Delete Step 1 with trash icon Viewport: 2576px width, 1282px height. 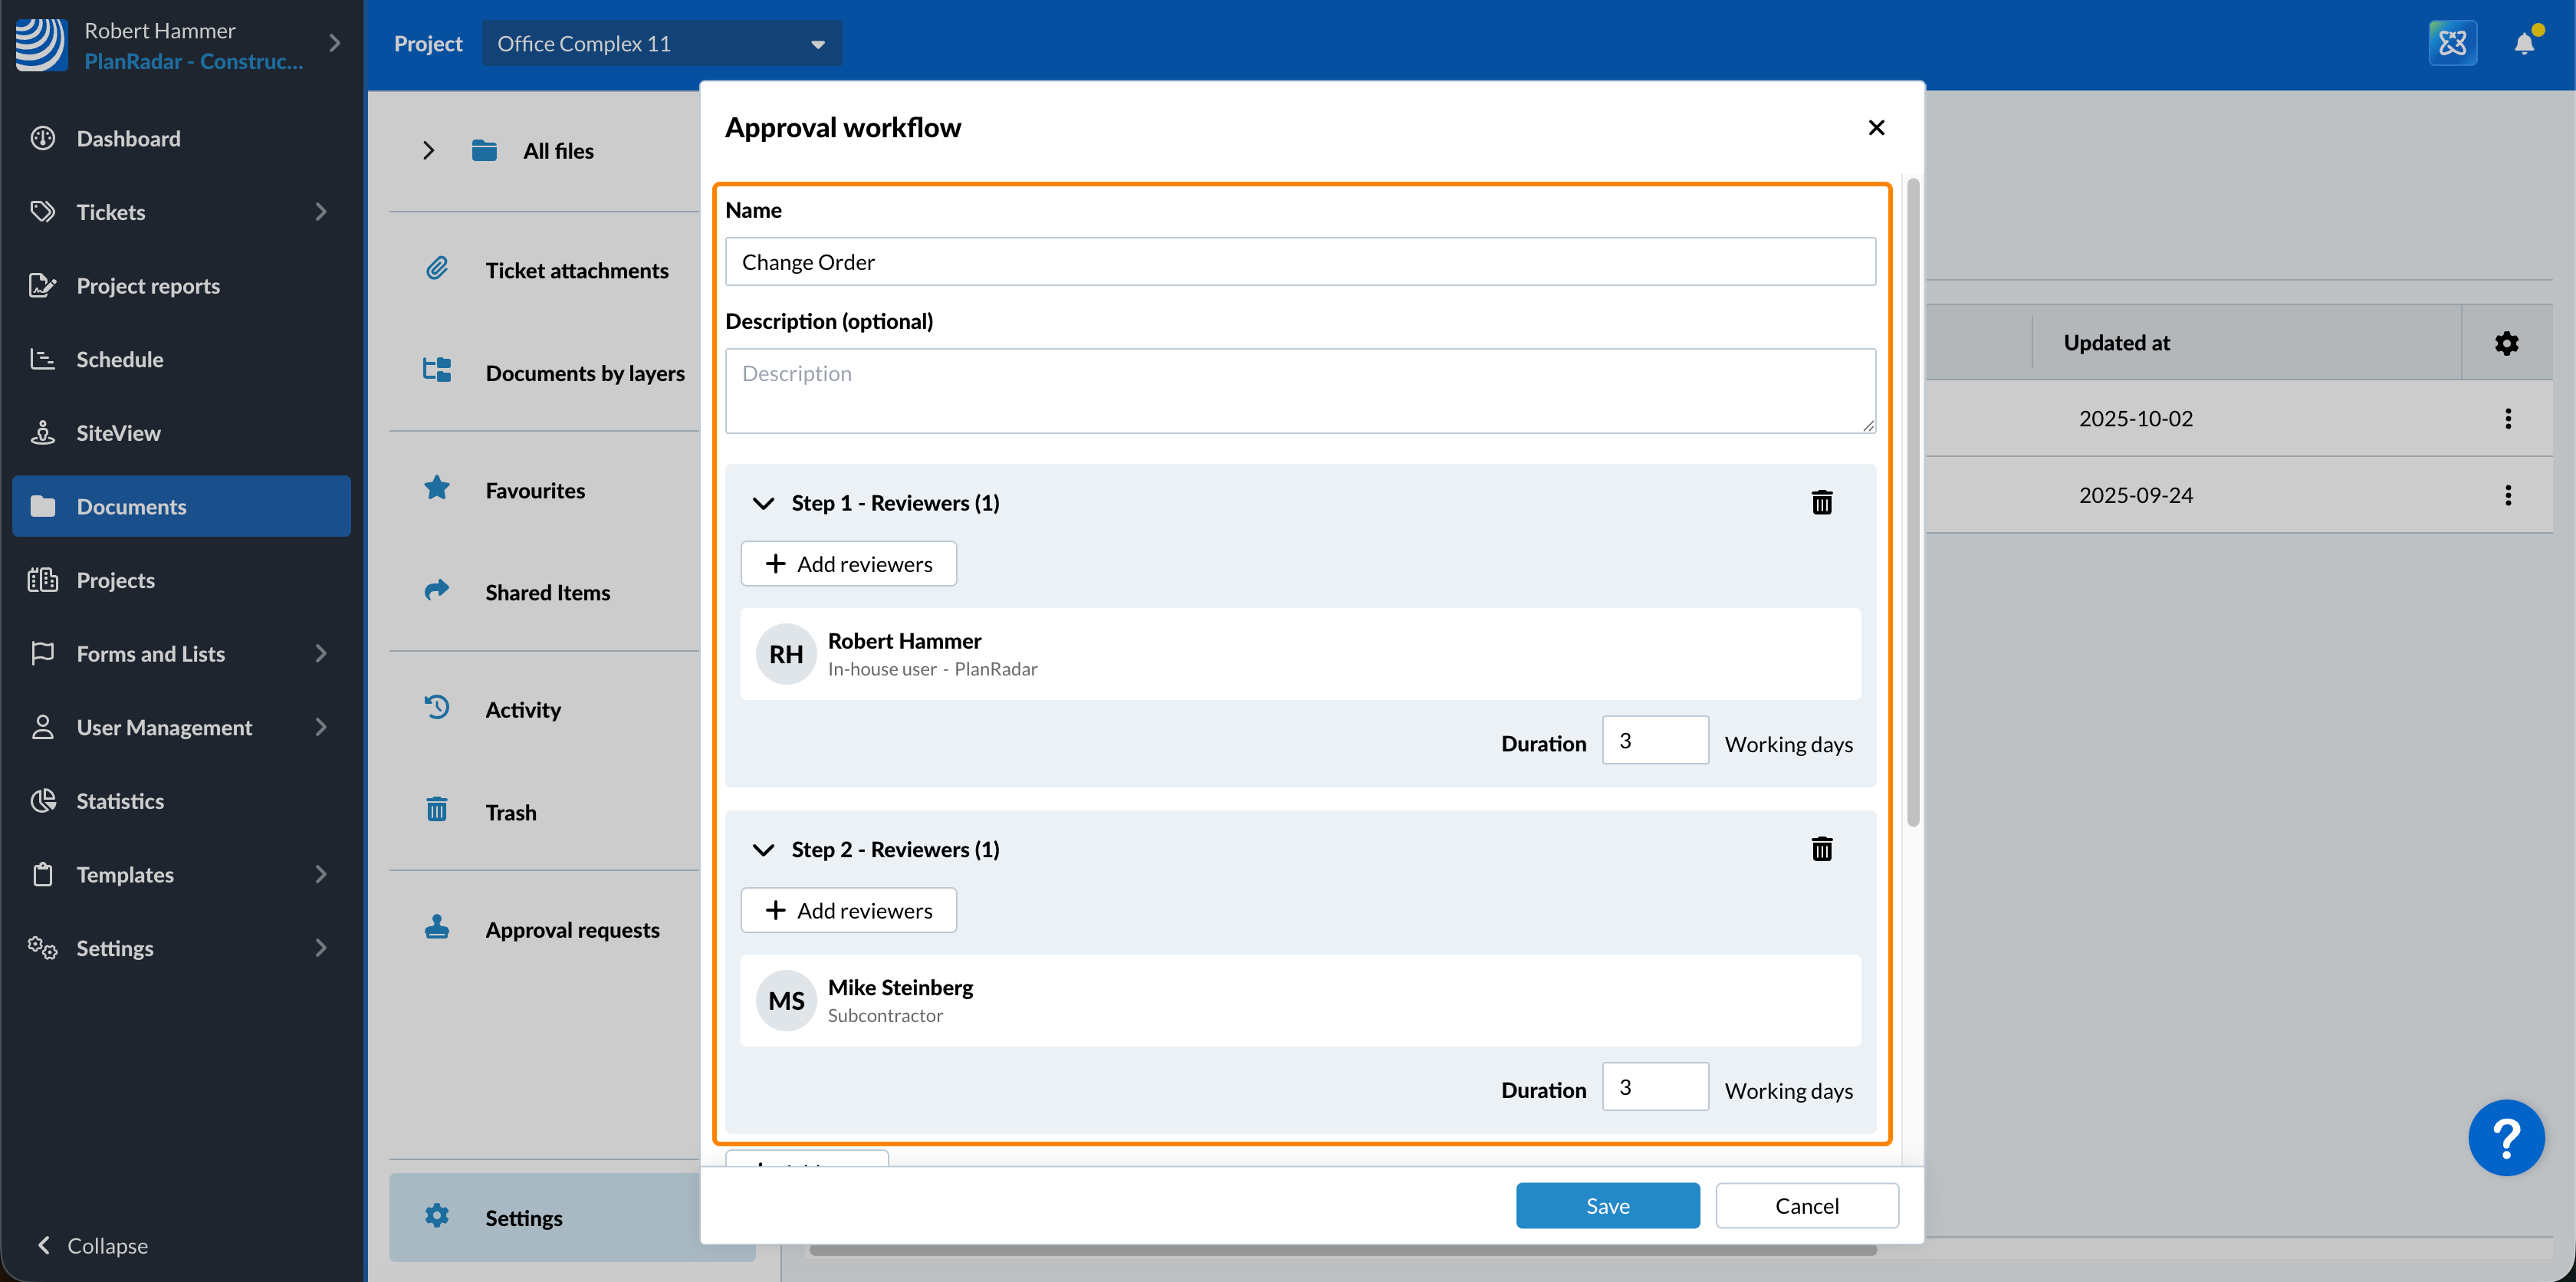pos(1821,502)
